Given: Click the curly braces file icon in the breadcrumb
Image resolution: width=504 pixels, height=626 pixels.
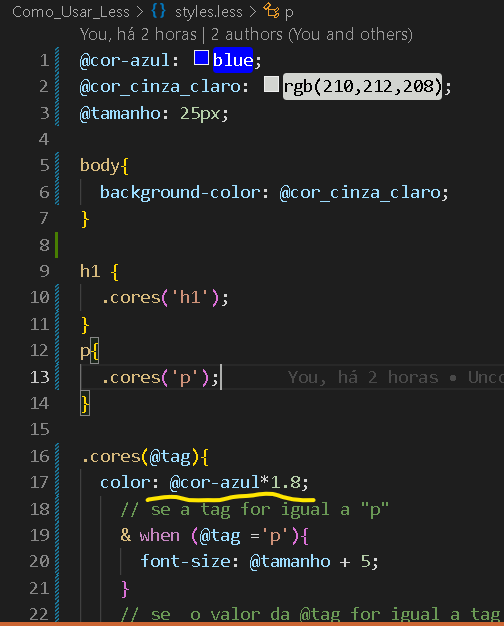Looking at the screenshot, I should [x=158, y=11].
